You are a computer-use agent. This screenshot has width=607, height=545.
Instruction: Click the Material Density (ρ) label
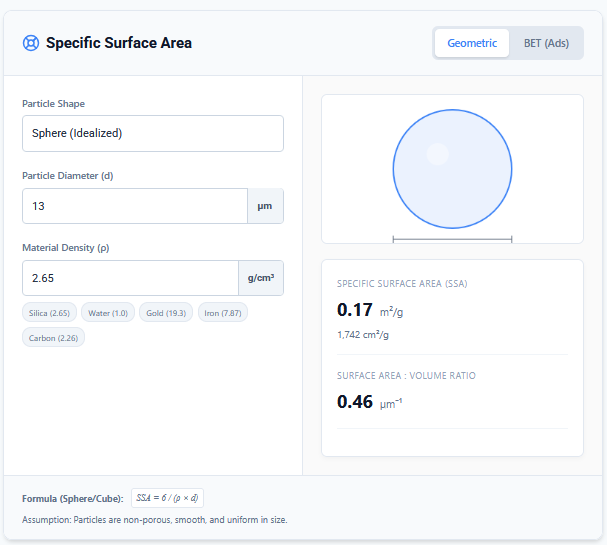pyautogui.click(x=66, y=248)
